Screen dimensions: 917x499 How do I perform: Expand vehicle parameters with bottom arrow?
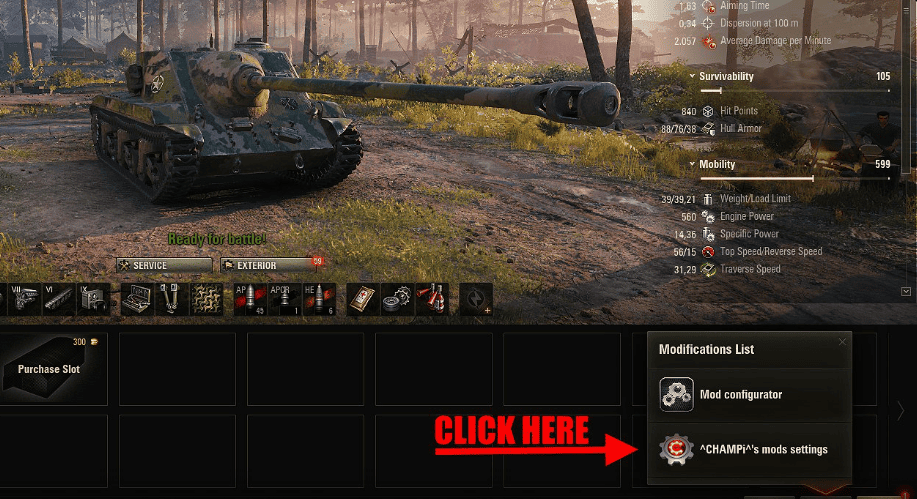(906, 291)
